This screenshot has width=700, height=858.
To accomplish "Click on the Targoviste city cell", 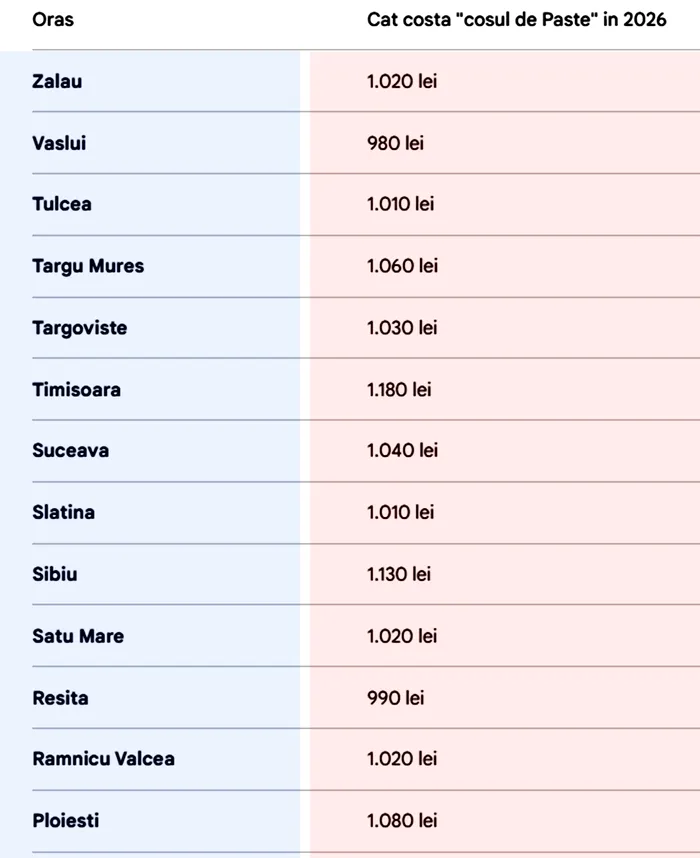I will pos(80,328).
